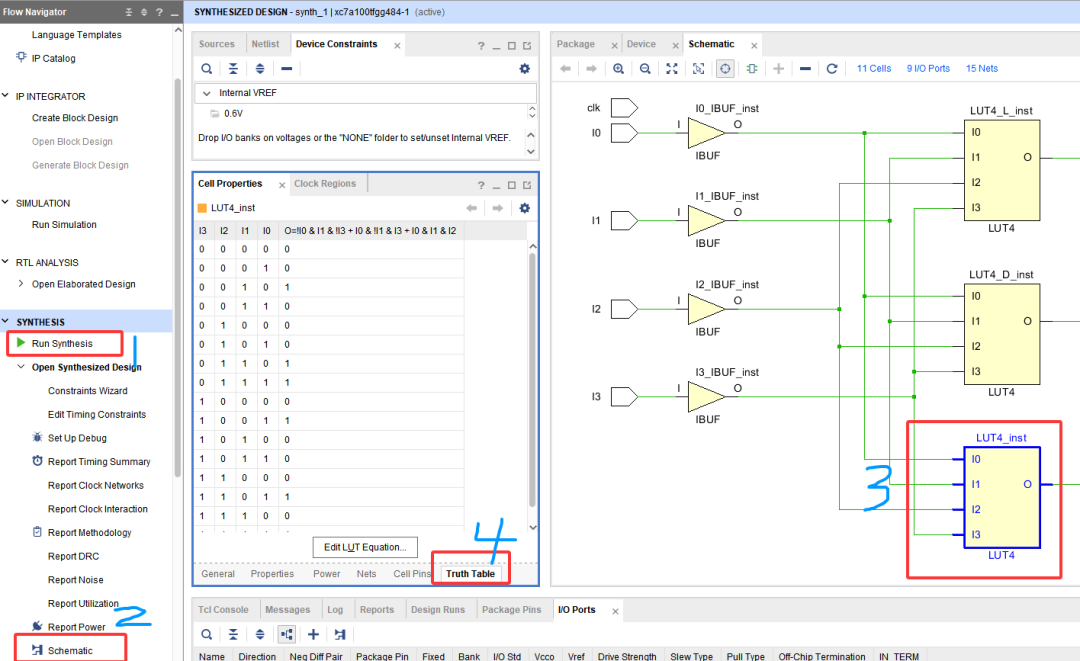The width and height of the screenshot is (1080, 661).
Task: Open Device Constraints settings gear
Action: point(524,69)
